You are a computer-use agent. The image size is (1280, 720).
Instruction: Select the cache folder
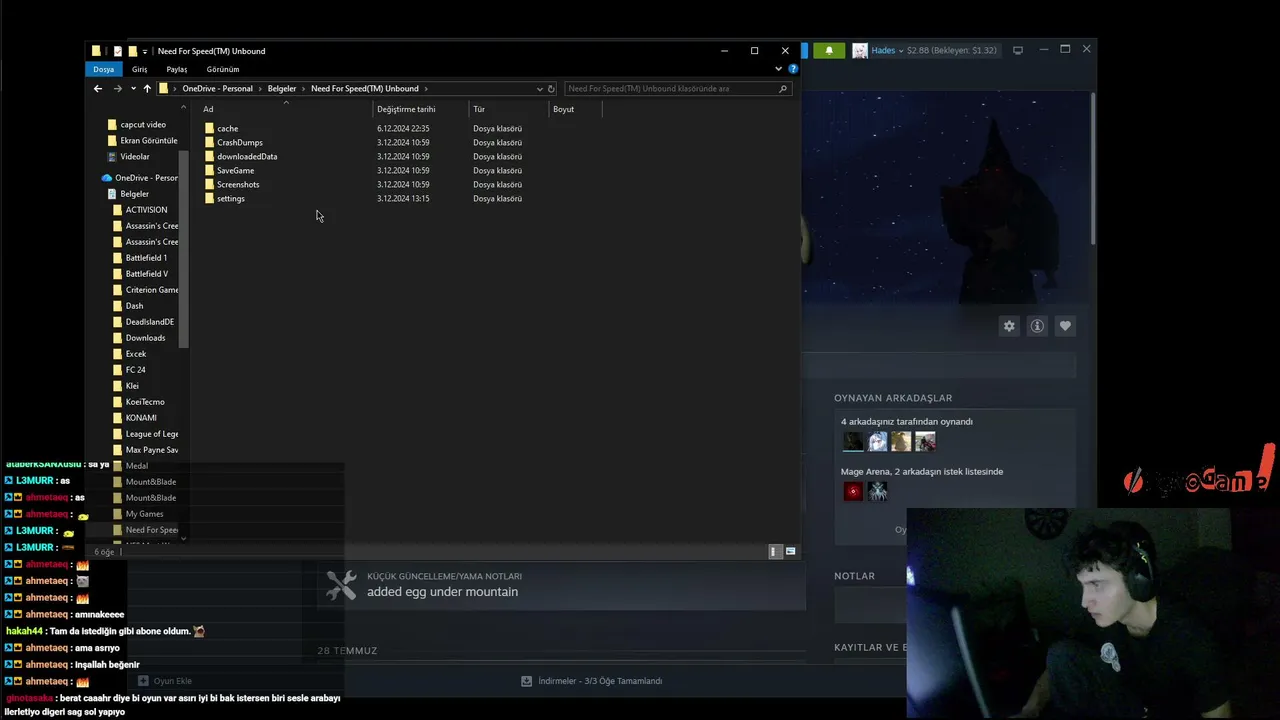tap(227, 129)
